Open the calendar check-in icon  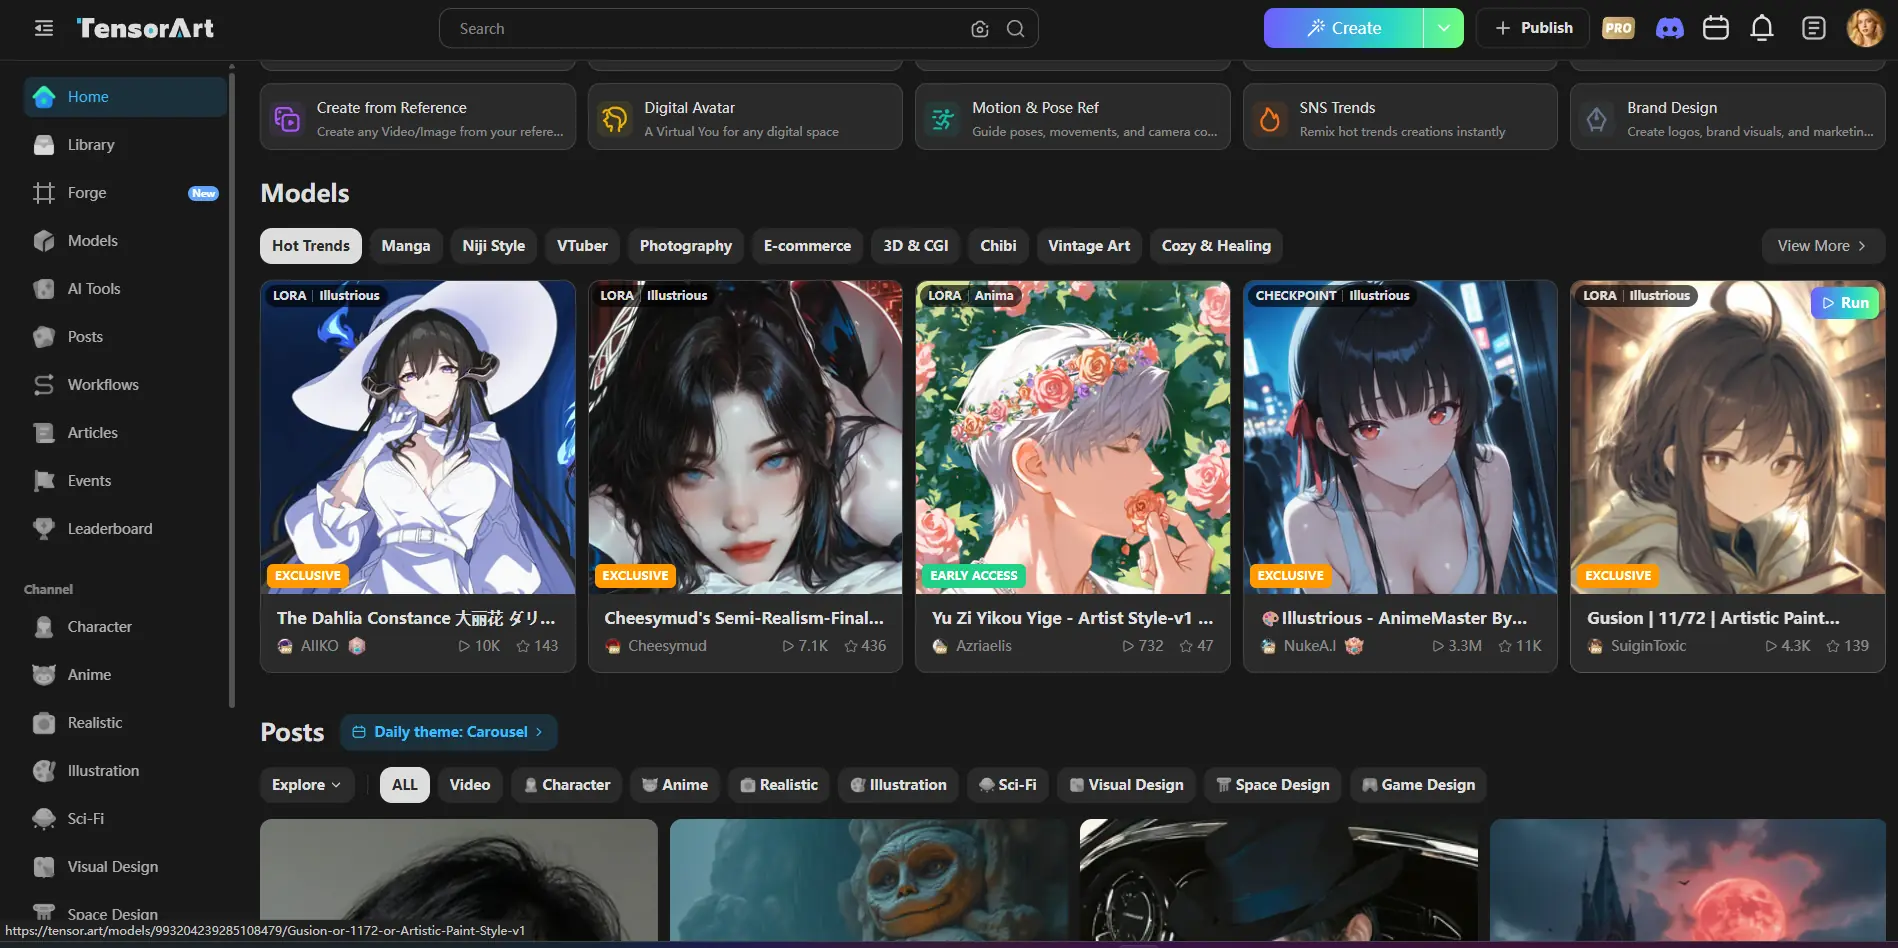click(x=1716, y=28)
